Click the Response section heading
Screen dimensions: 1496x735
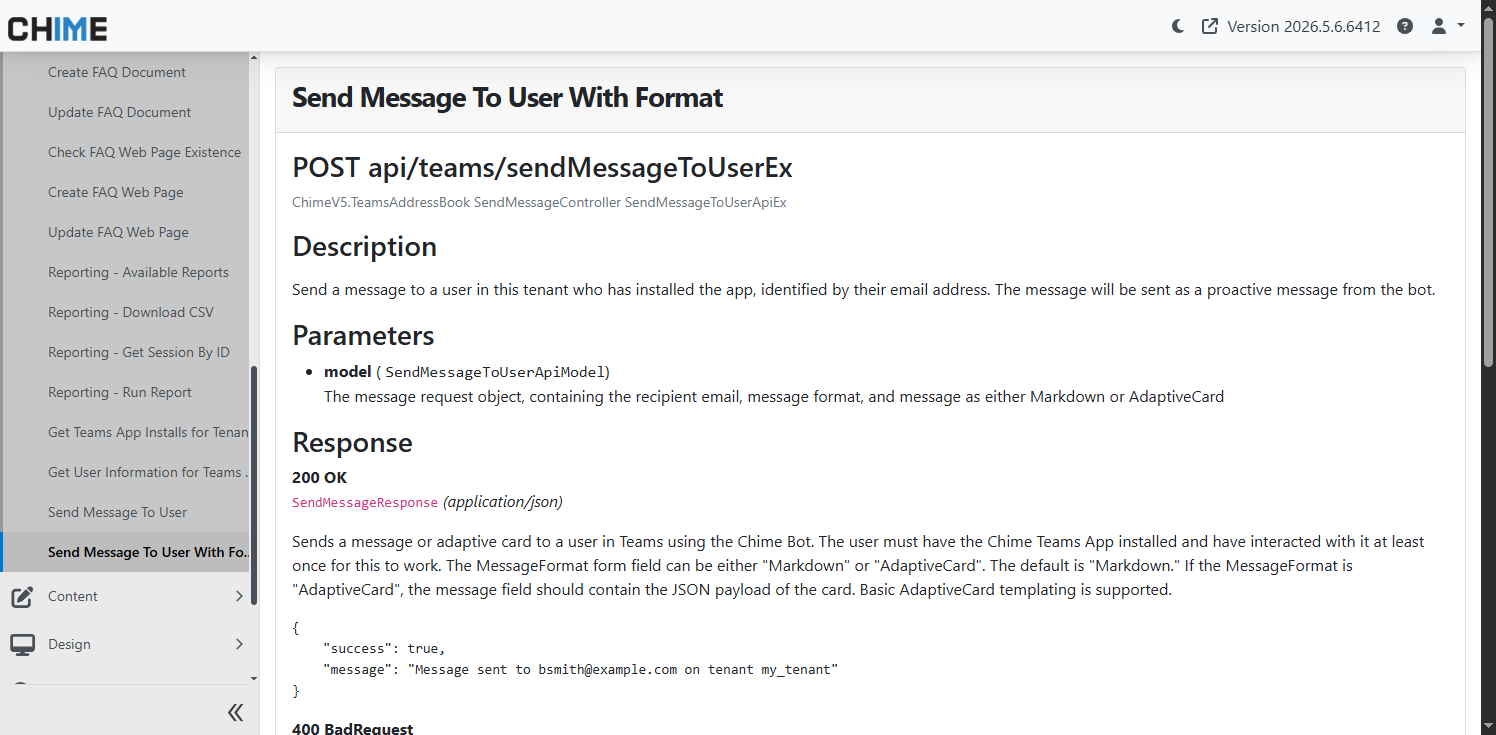pos(352,442)
